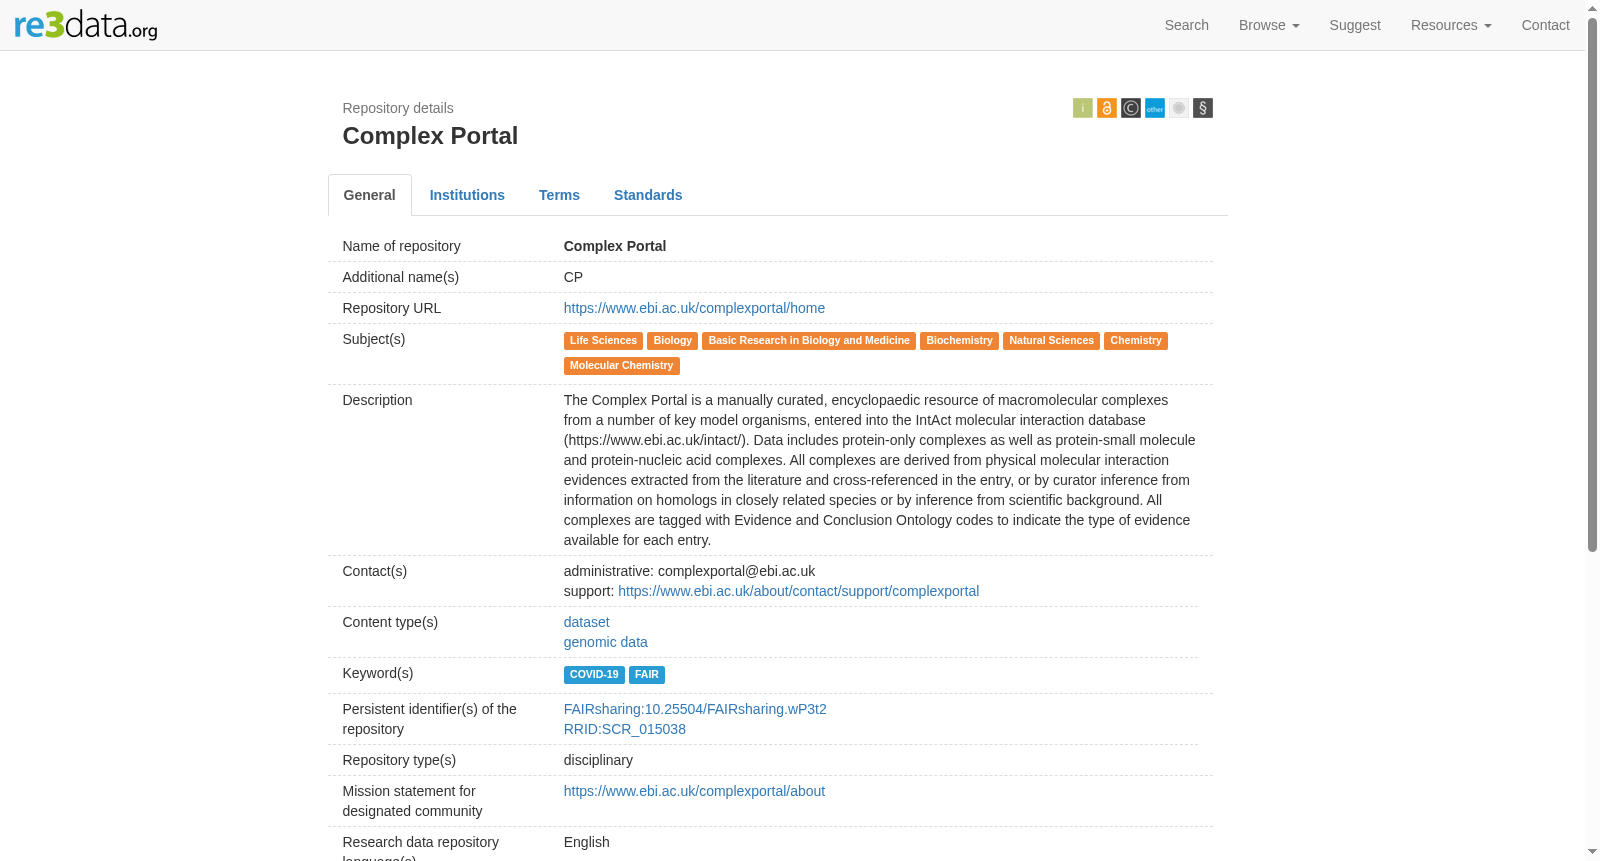Select the Terms tab

click(559, 195)
